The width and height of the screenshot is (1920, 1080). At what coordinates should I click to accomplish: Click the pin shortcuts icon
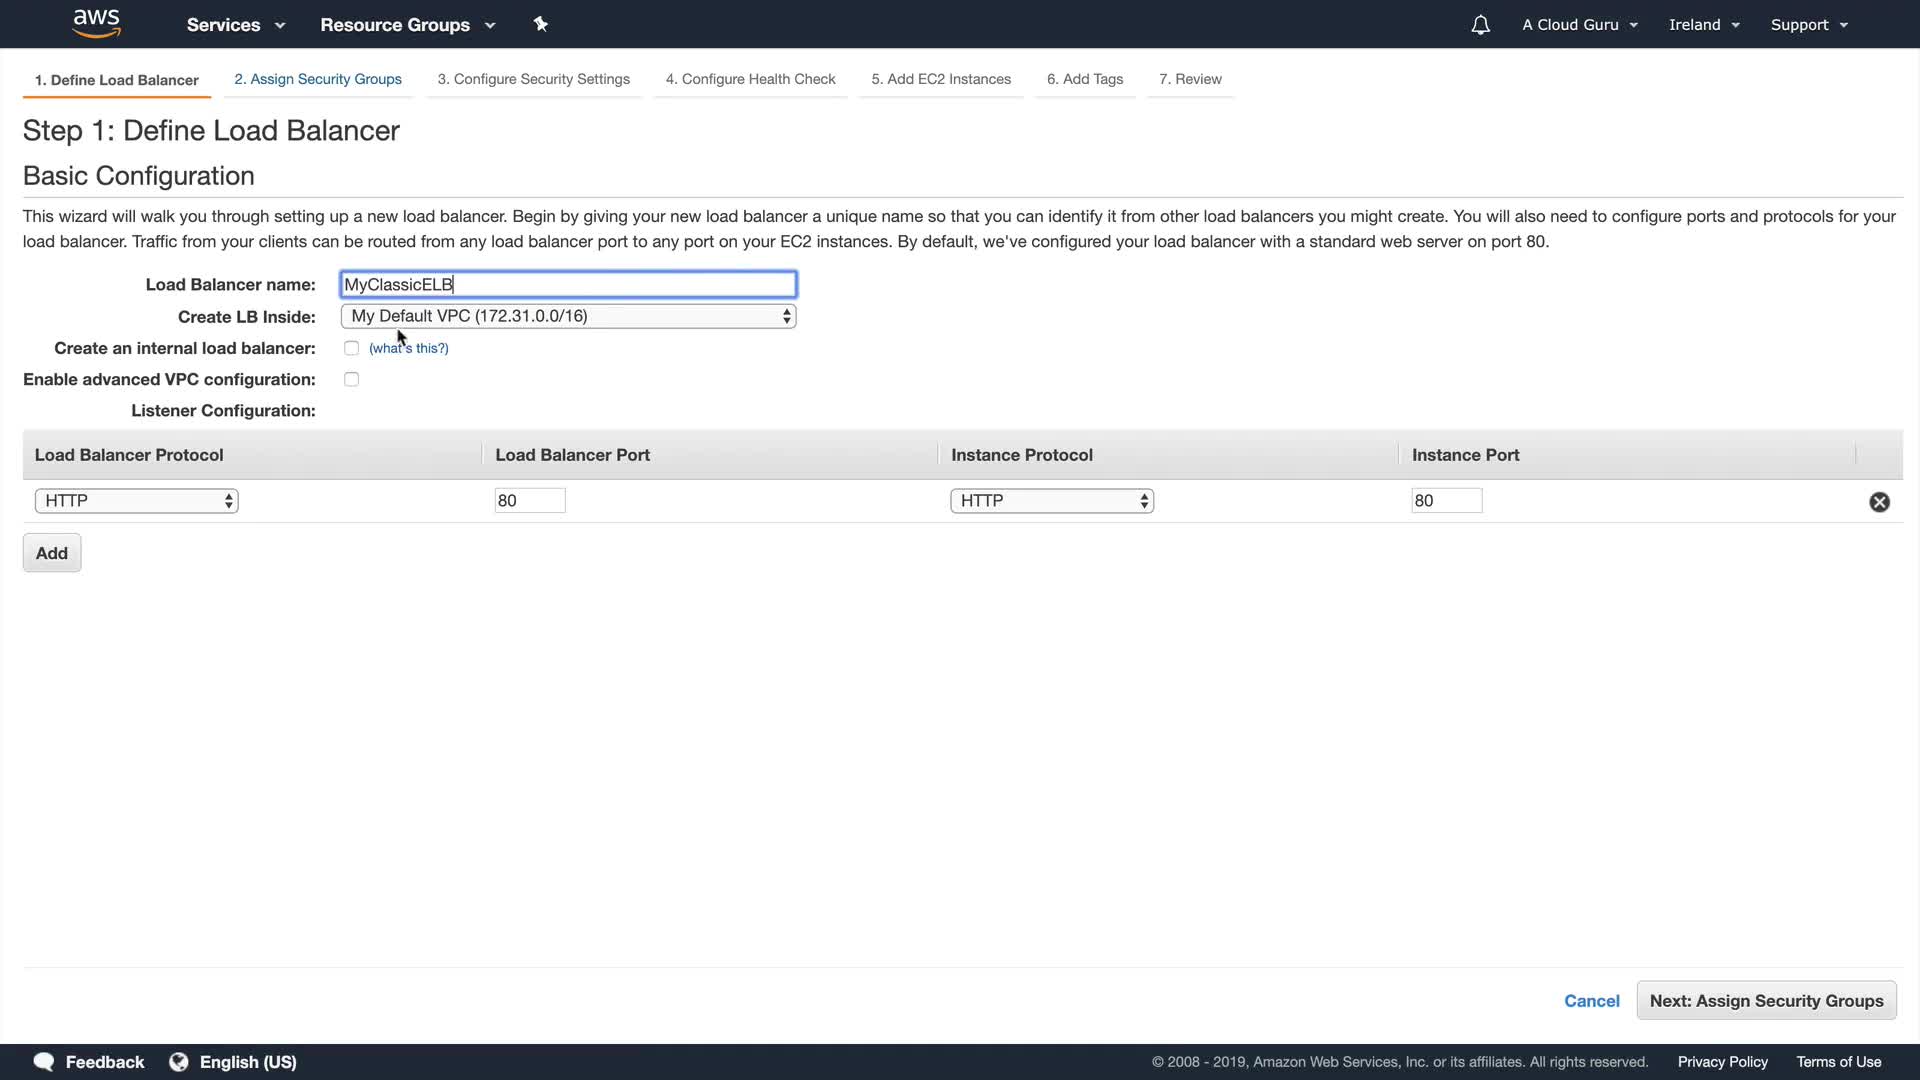coord(541,24)
